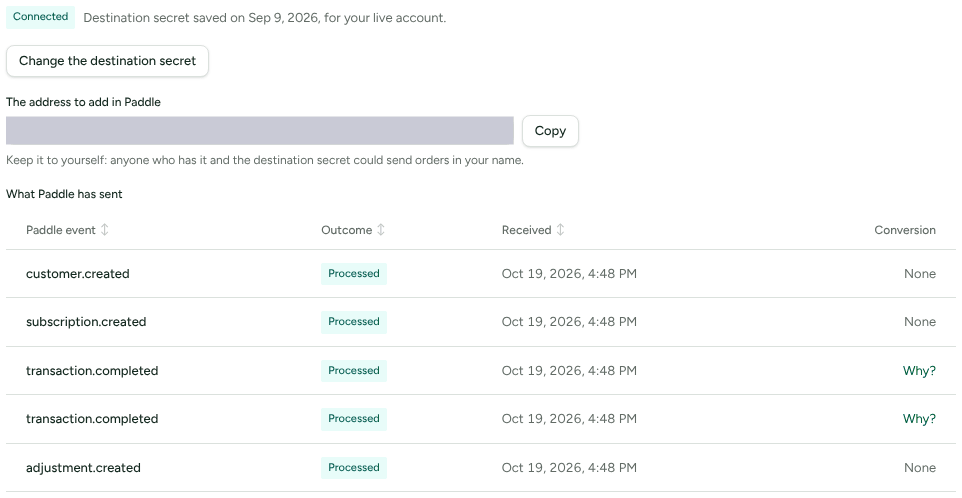The image size is (962, 498).
Task: Sort by Outcome column icon
Action: click(380, 230)
